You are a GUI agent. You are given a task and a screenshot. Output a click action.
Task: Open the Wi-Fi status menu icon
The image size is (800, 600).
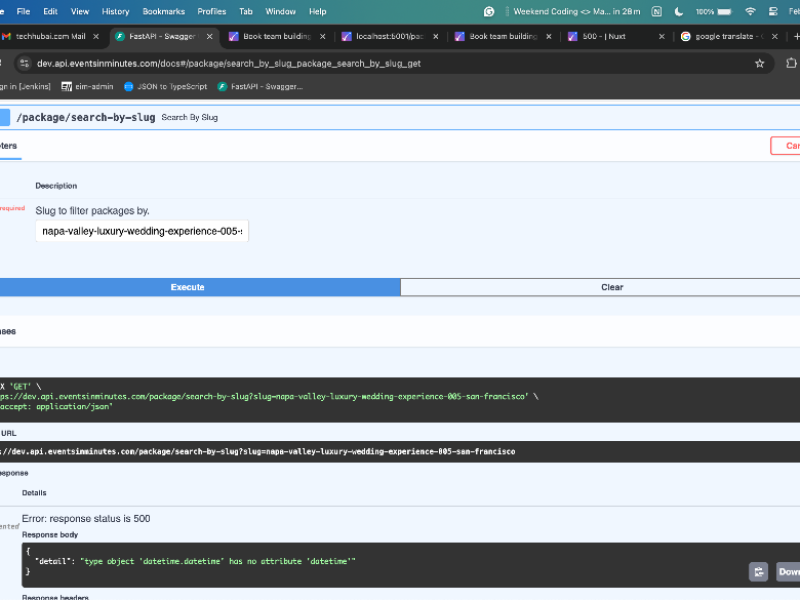coord(750,11)
